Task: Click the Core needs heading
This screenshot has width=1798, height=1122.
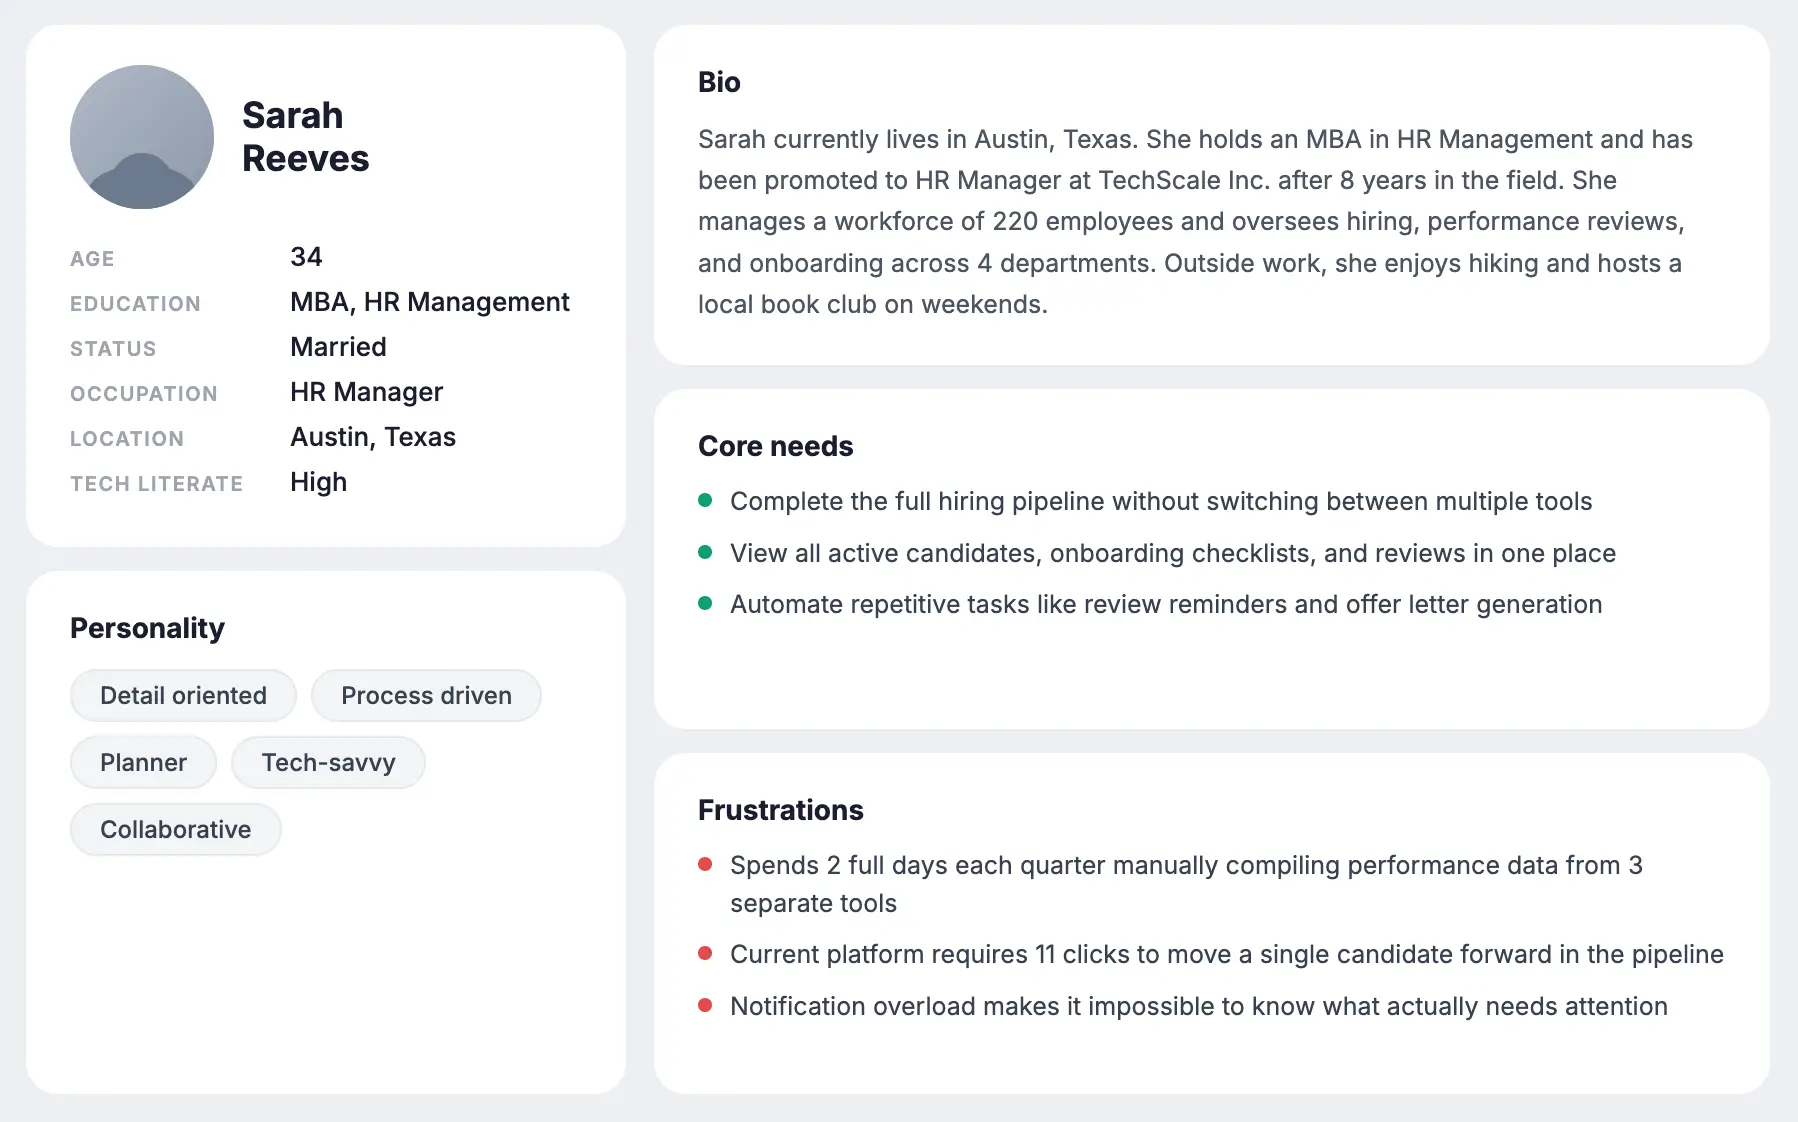Action: pos(775,446)
